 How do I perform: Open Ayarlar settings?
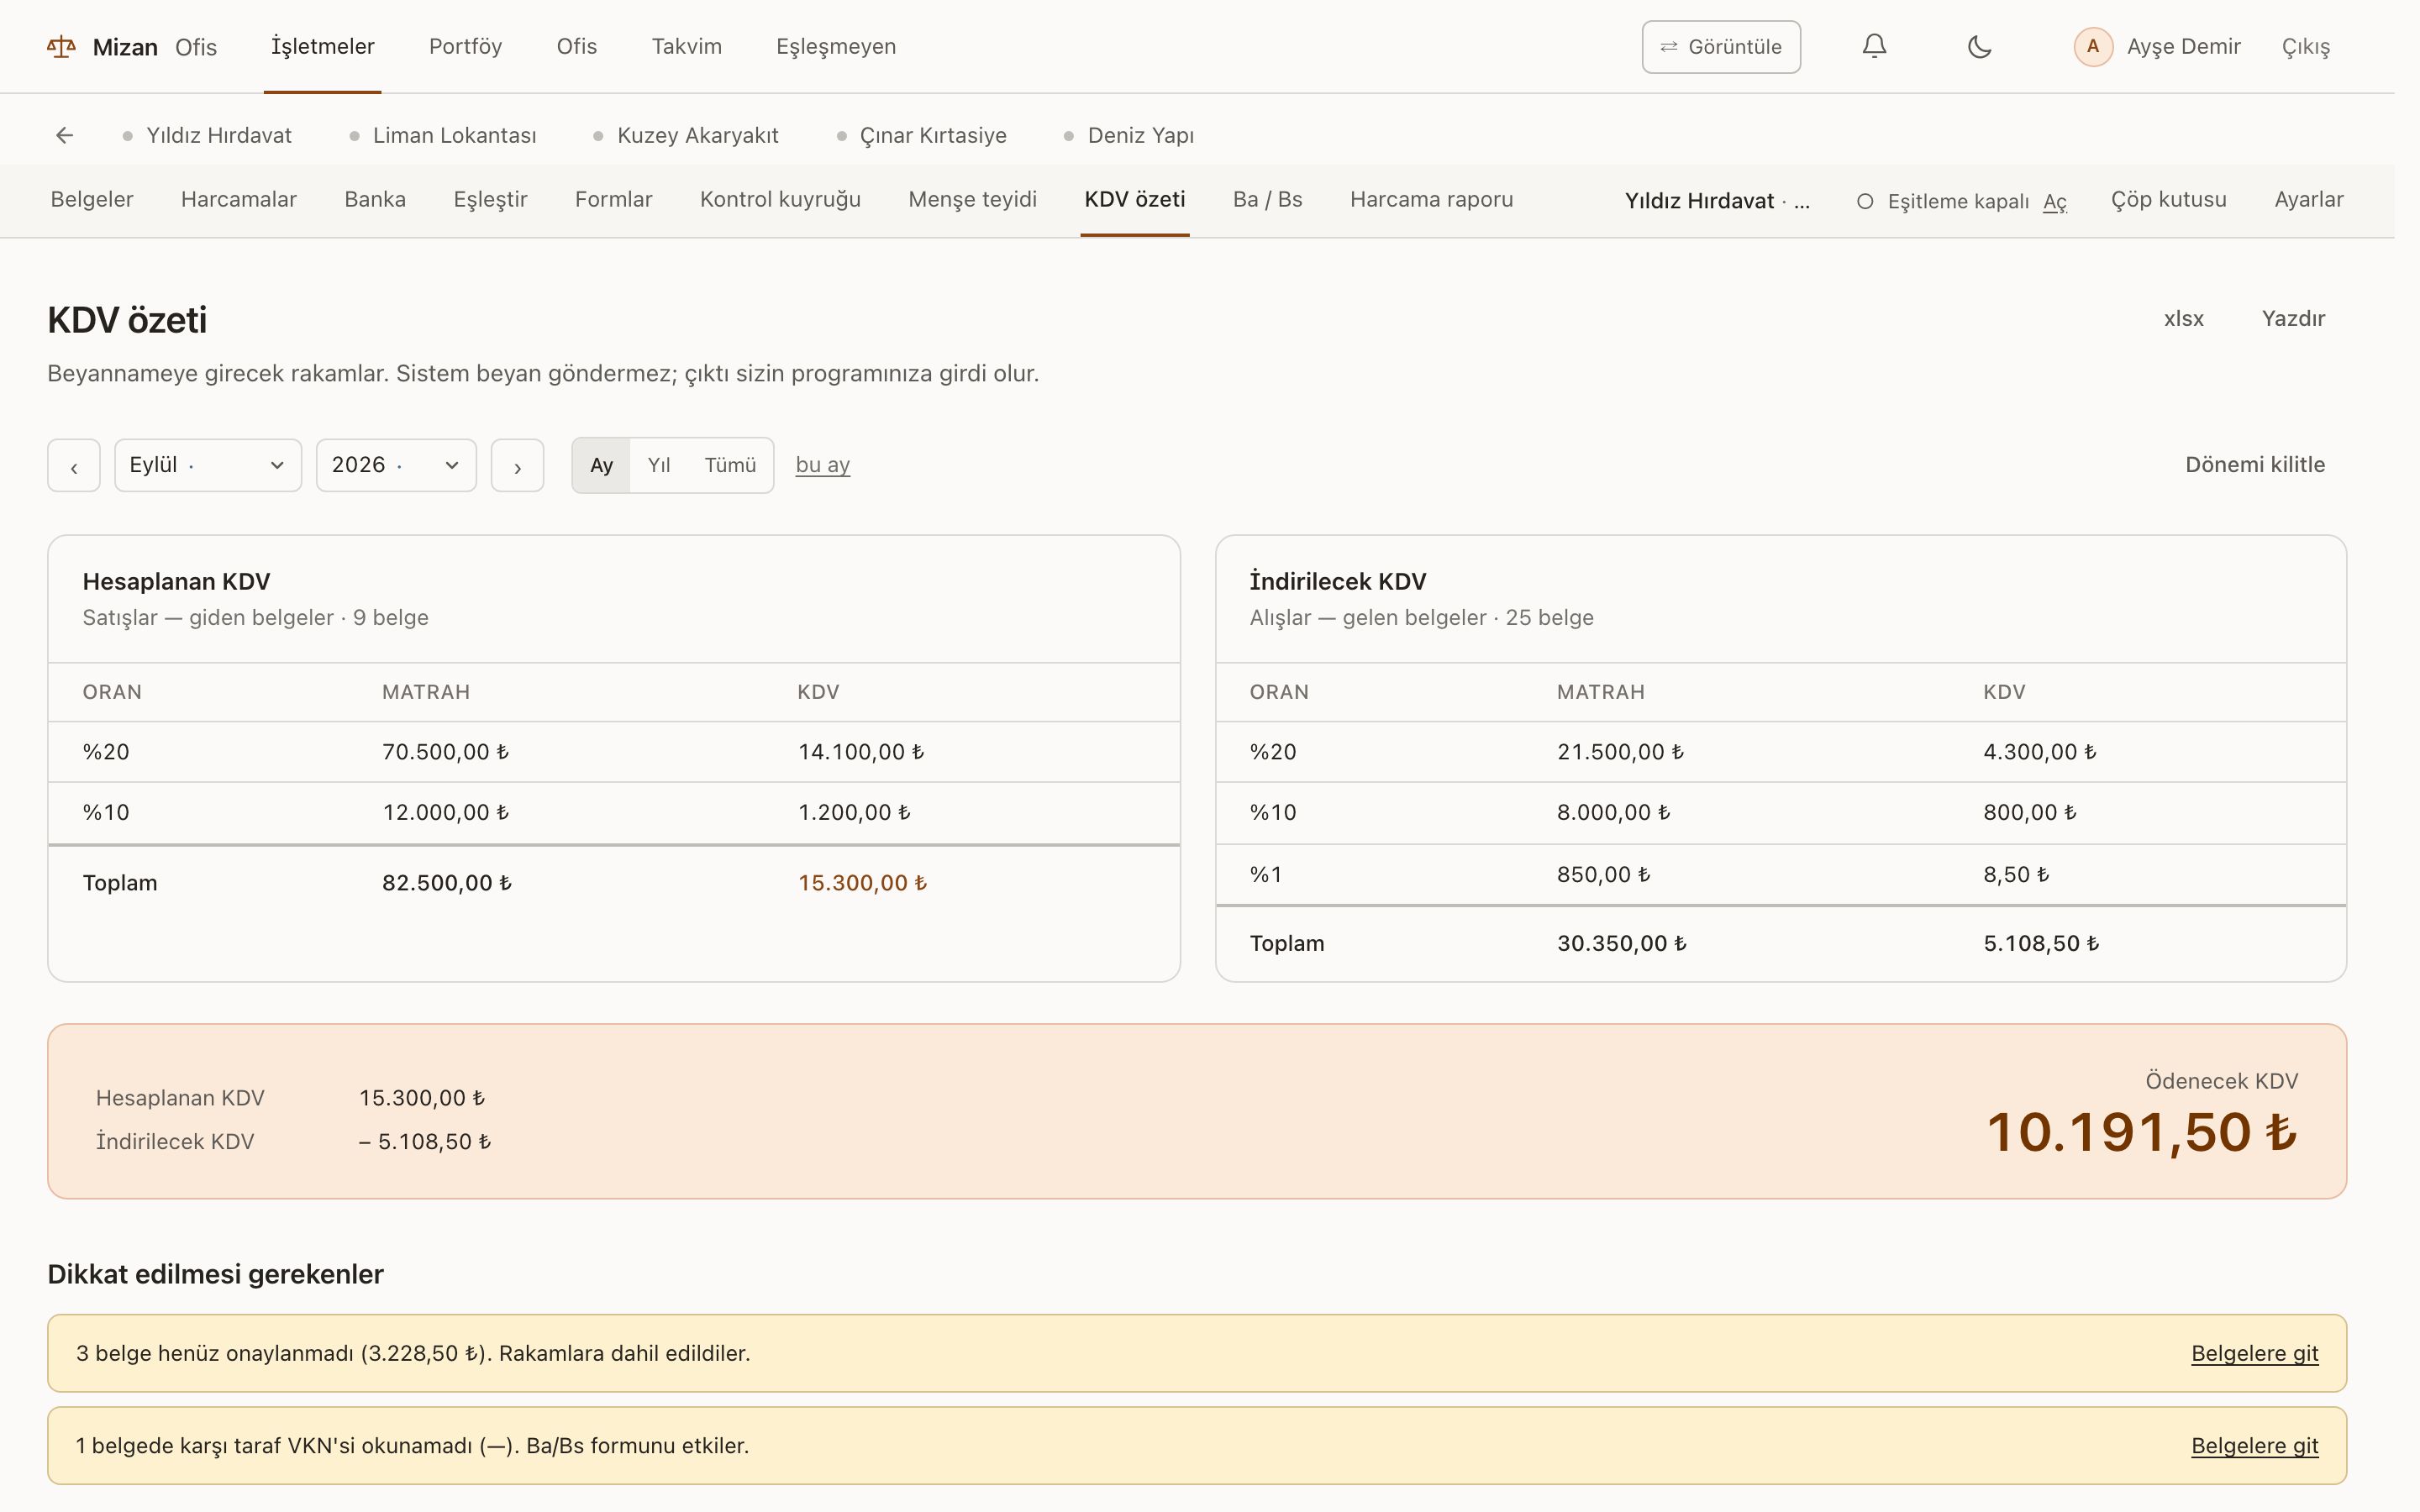(2308, 200)
